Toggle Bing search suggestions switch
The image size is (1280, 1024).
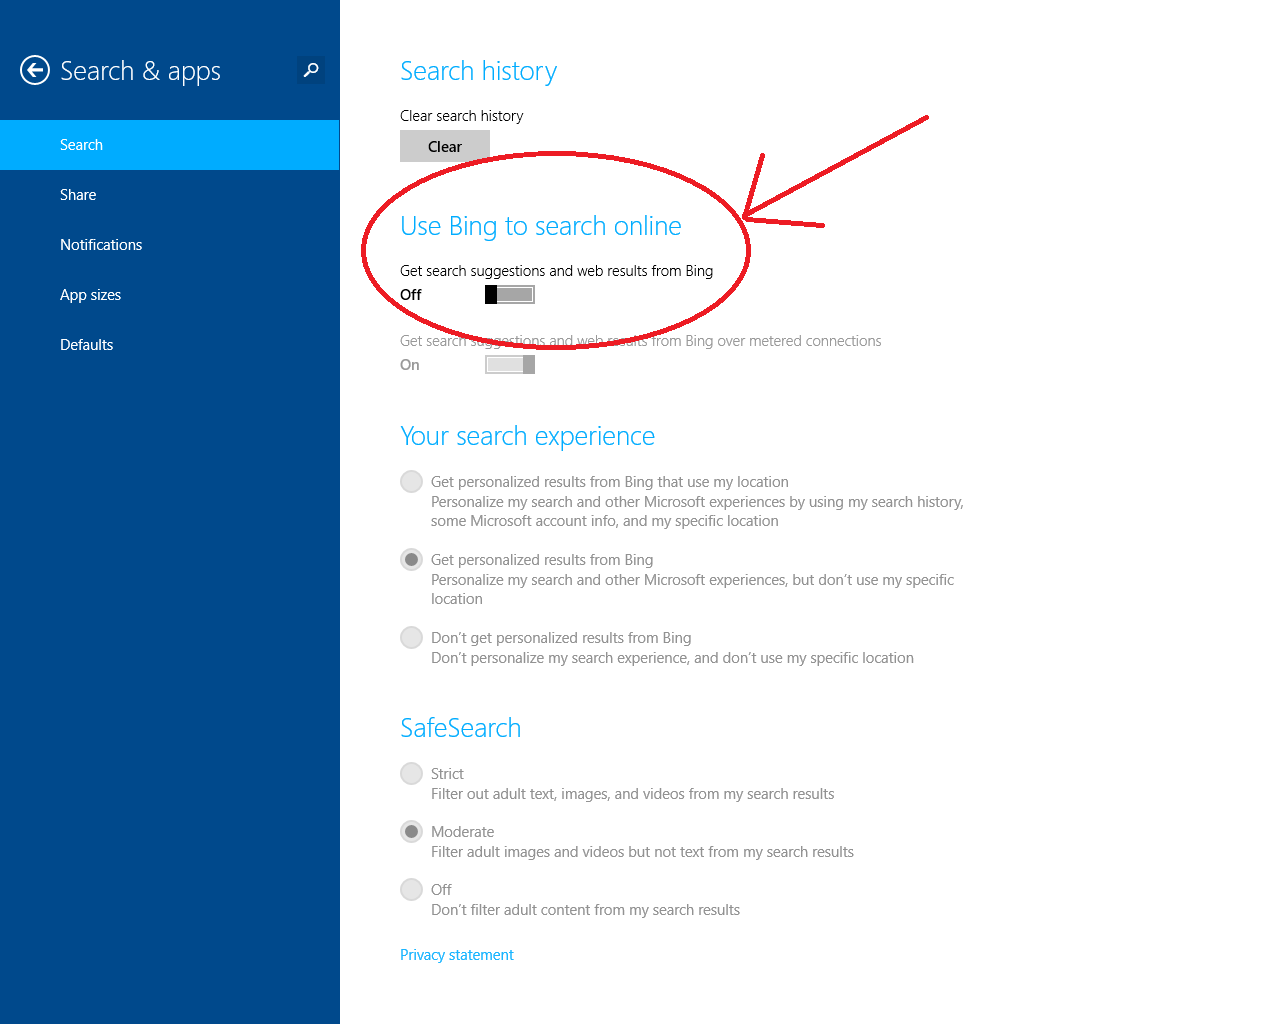click(510, 294)
